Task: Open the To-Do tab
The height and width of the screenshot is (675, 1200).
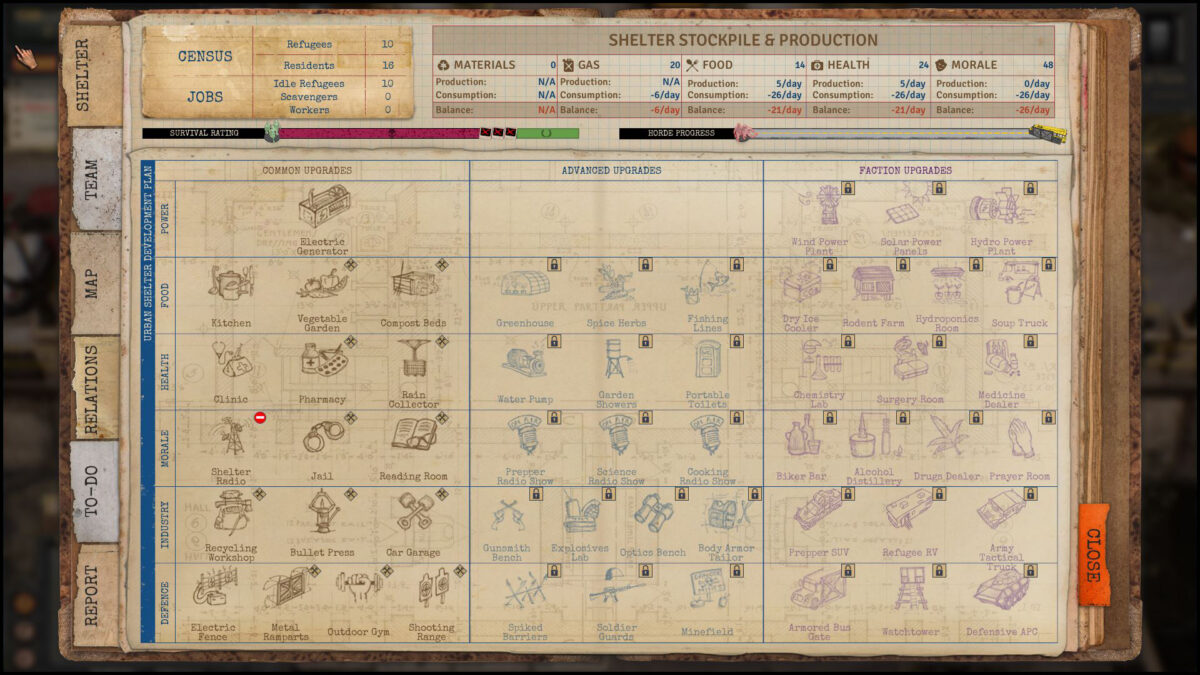Action: pos(94,492)
